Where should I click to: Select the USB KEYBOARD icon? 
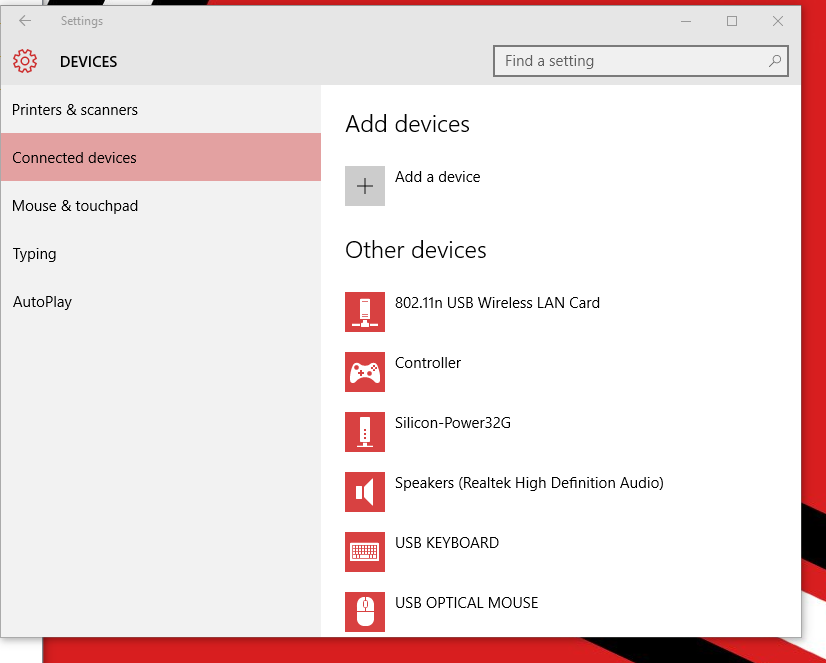[x=365, y=552]
